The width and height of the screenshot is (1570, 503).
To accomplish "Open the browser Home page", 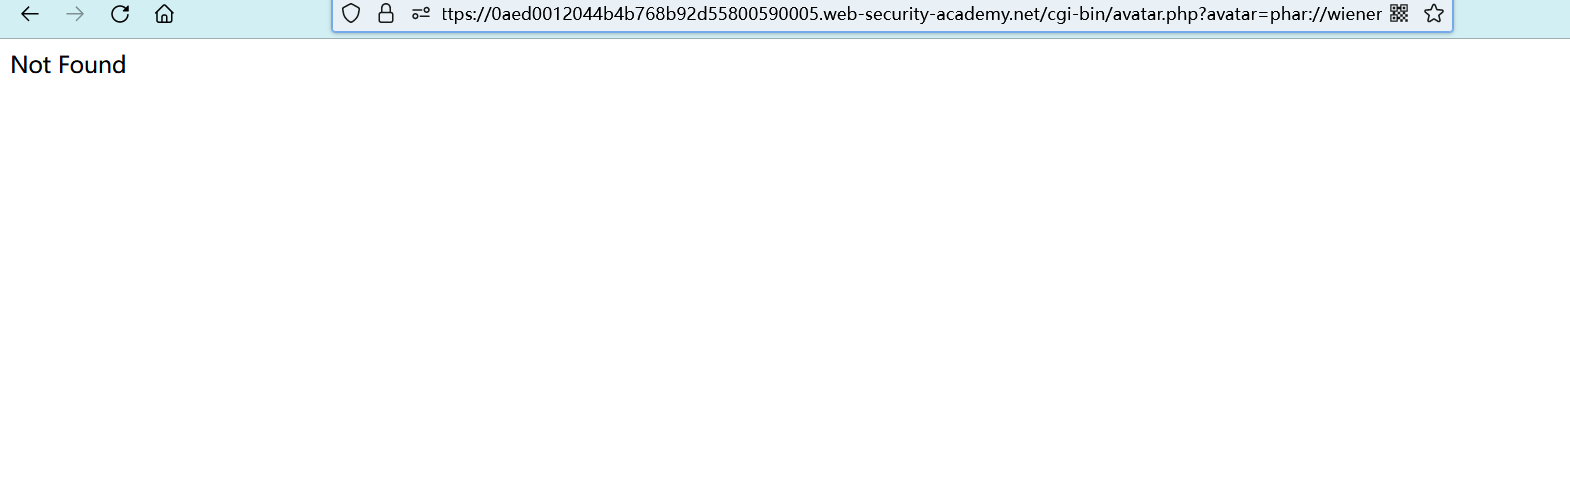I will [164, 14].
